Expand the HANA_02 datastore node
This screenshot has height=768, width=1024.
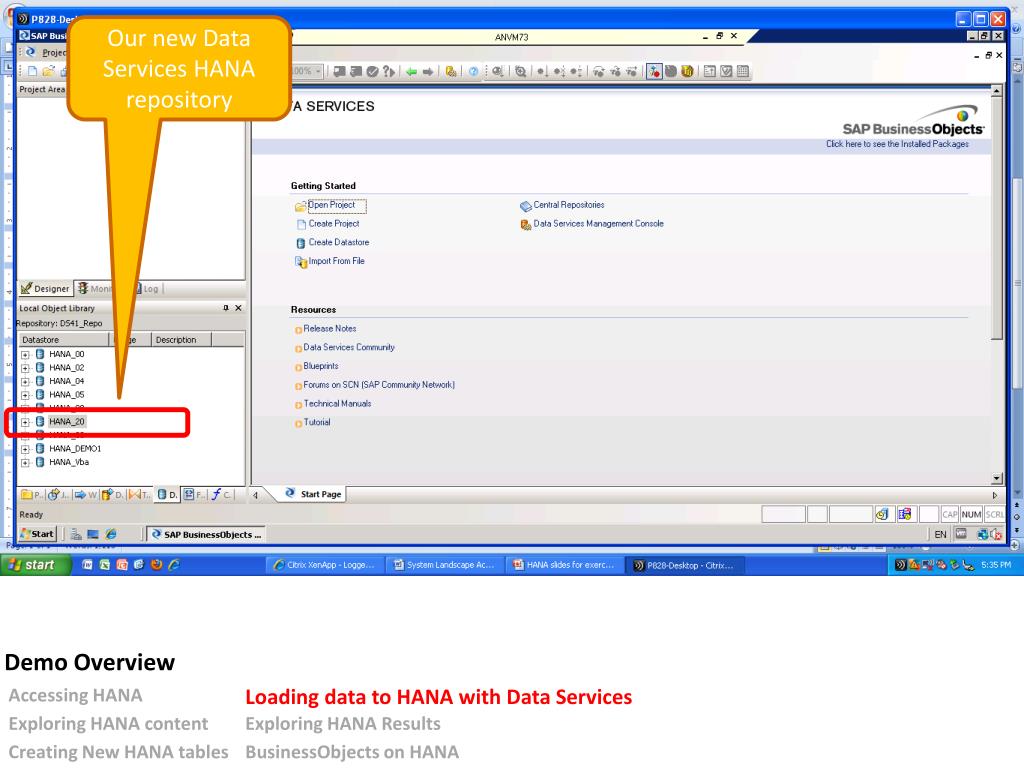[25, 368]
